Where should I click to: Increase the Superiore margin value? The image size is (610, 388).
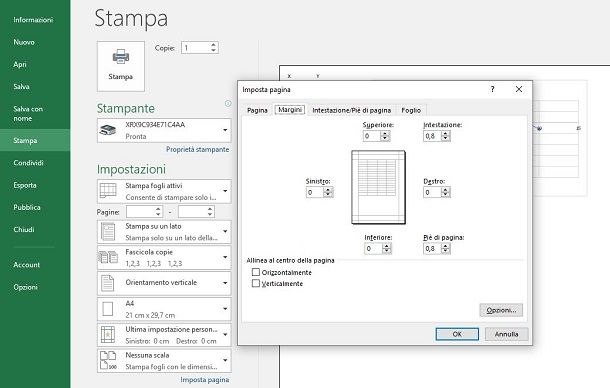[x=385, y=133]
